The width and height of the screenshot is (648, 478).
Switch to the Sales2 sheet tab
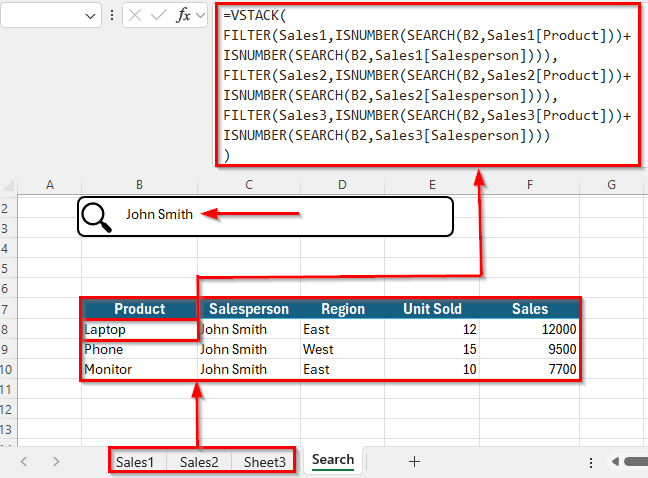pos(199,462)
